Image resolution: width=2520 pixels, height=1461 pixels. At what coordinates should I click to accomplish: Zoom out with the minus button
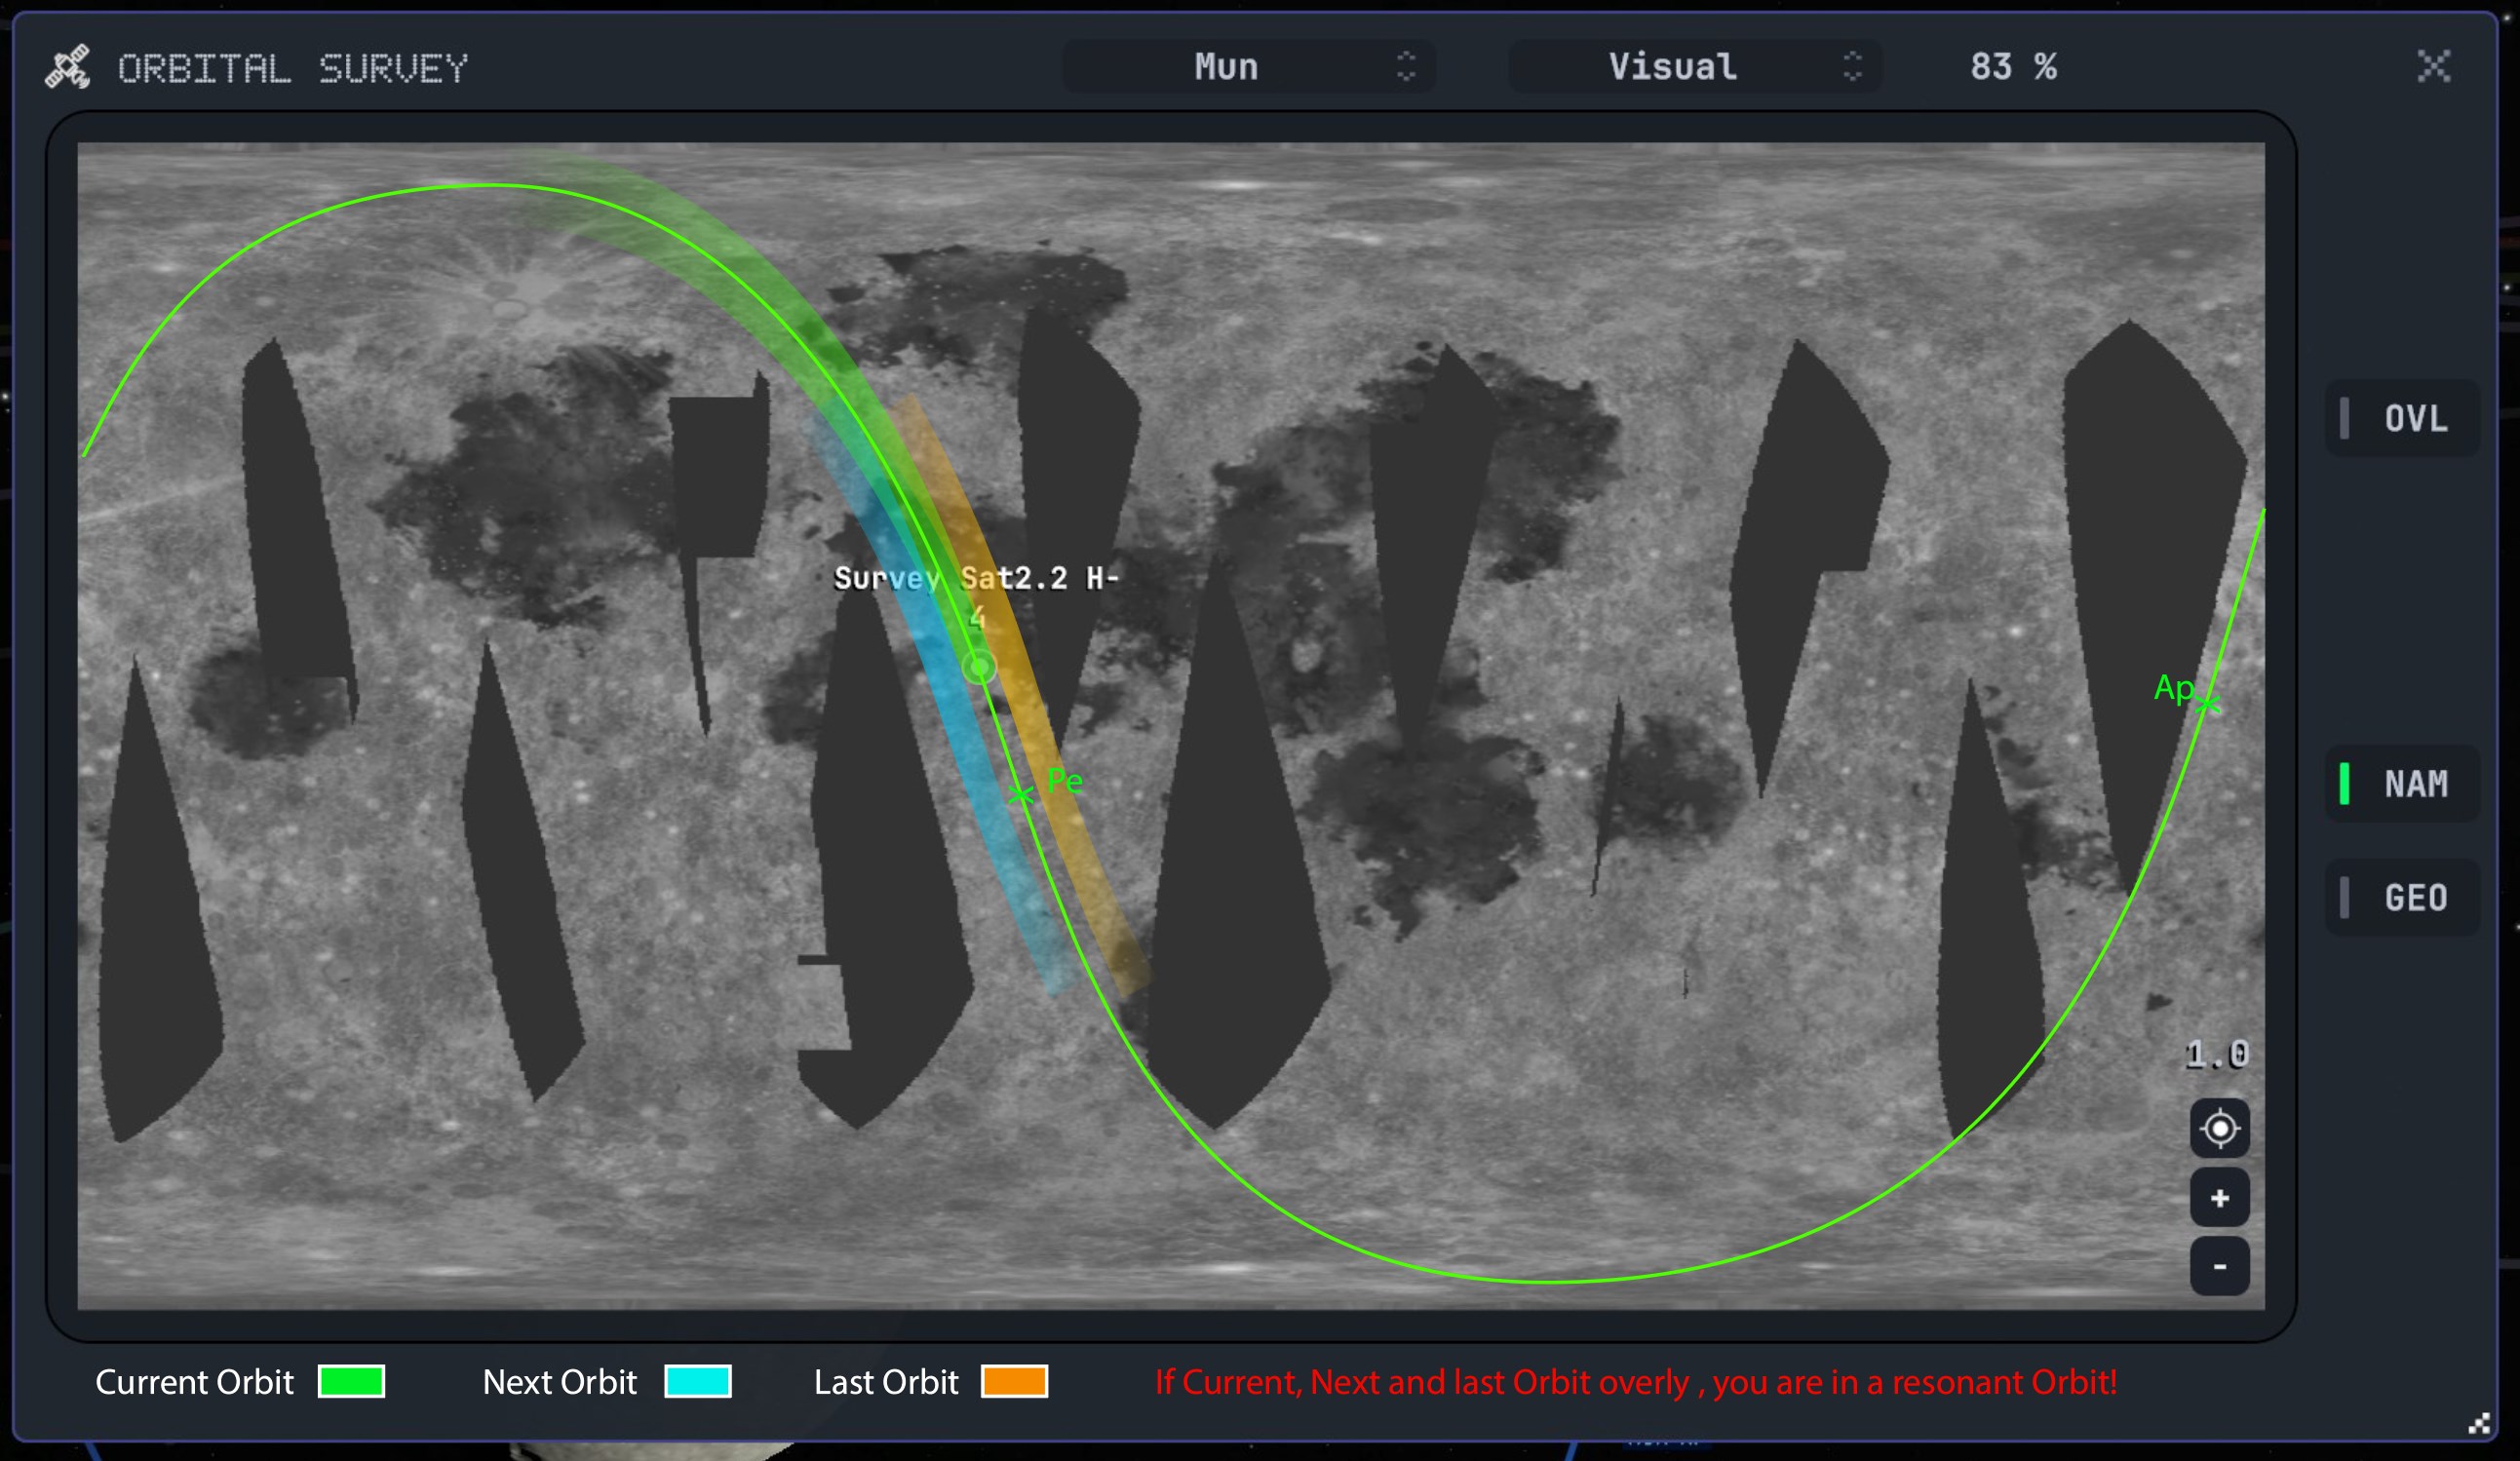click(2220, 1266)
